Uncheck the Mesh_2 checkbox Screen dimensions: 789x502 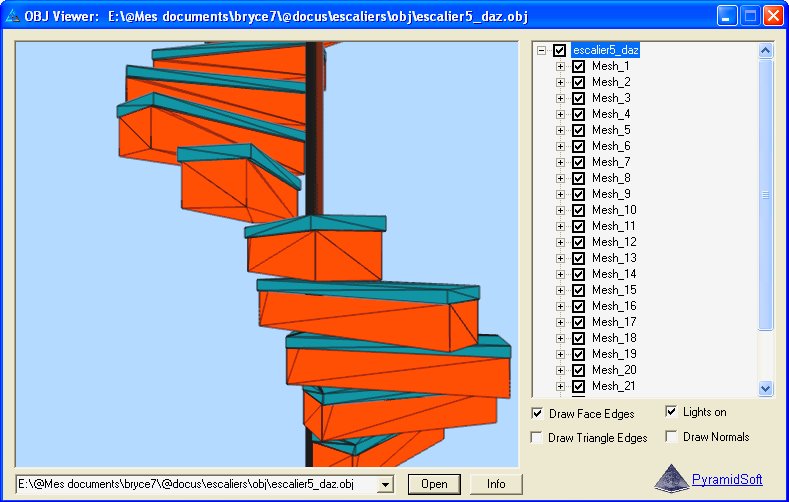click(579, 82)
